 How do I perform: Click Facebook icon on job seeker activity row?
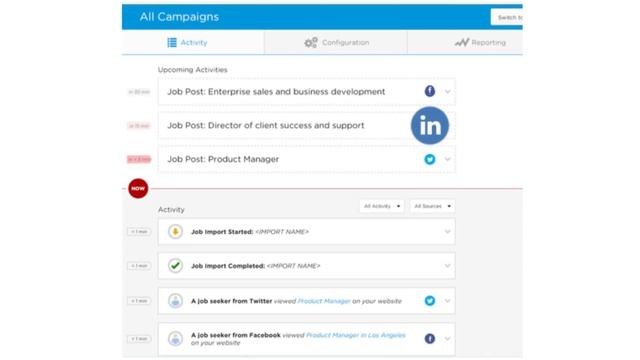pyautogui.click(x=429, y=338)
